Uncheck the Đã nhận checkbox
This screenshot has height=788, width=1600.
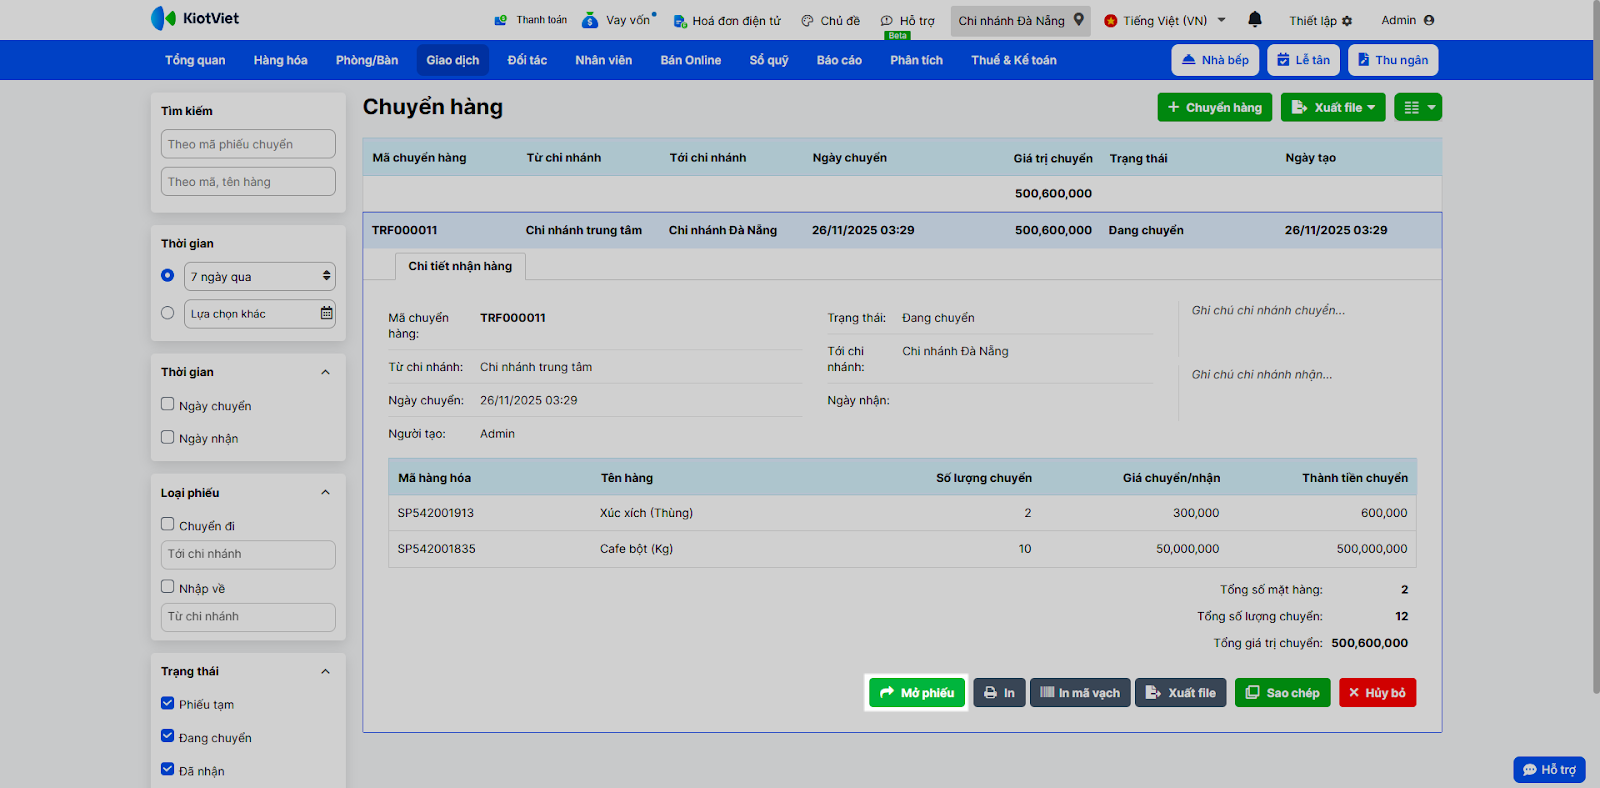pos(167,769)
